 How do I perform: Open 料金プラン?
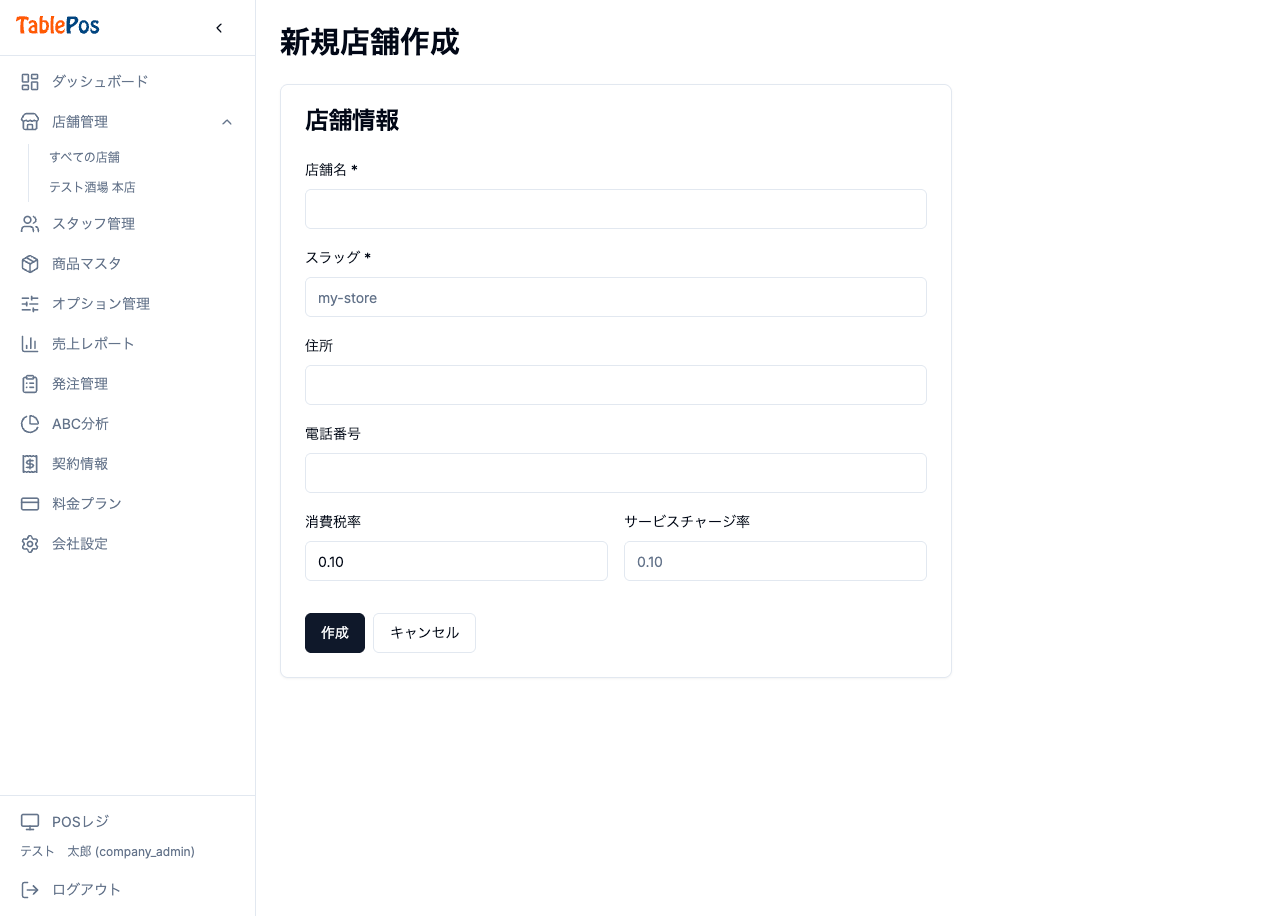point(127,504)
